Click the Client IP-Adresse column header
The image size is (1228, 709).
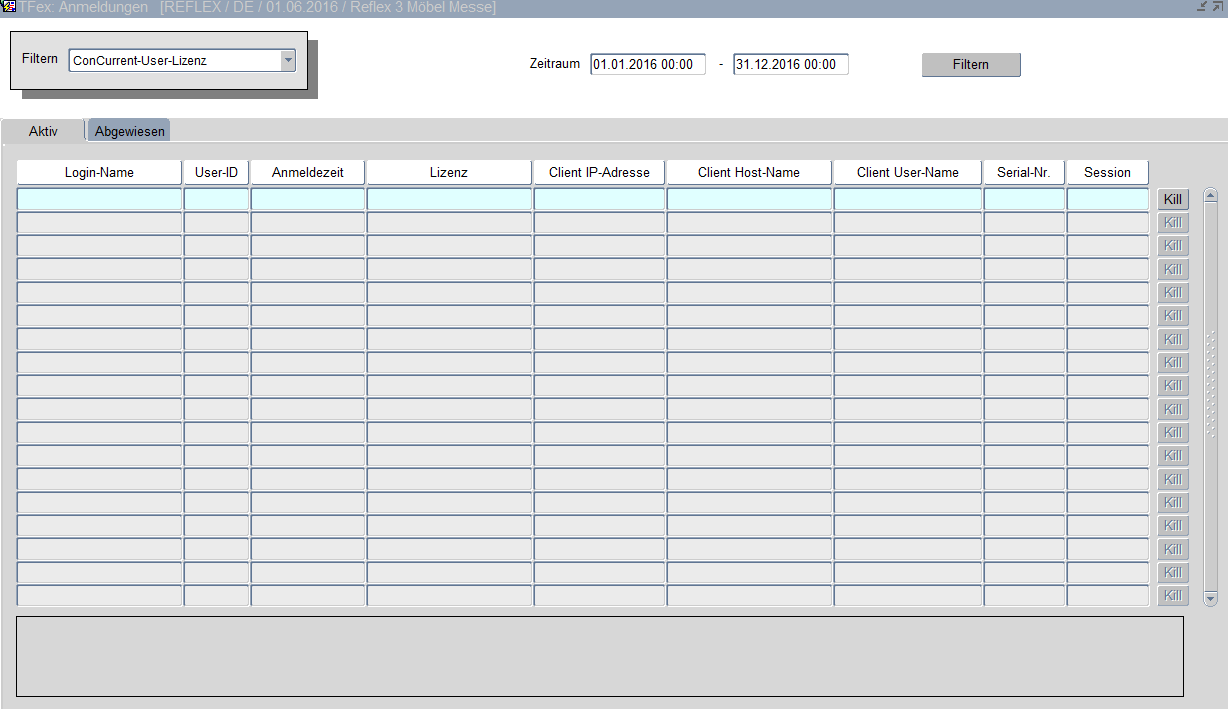(x=599, y=172)
